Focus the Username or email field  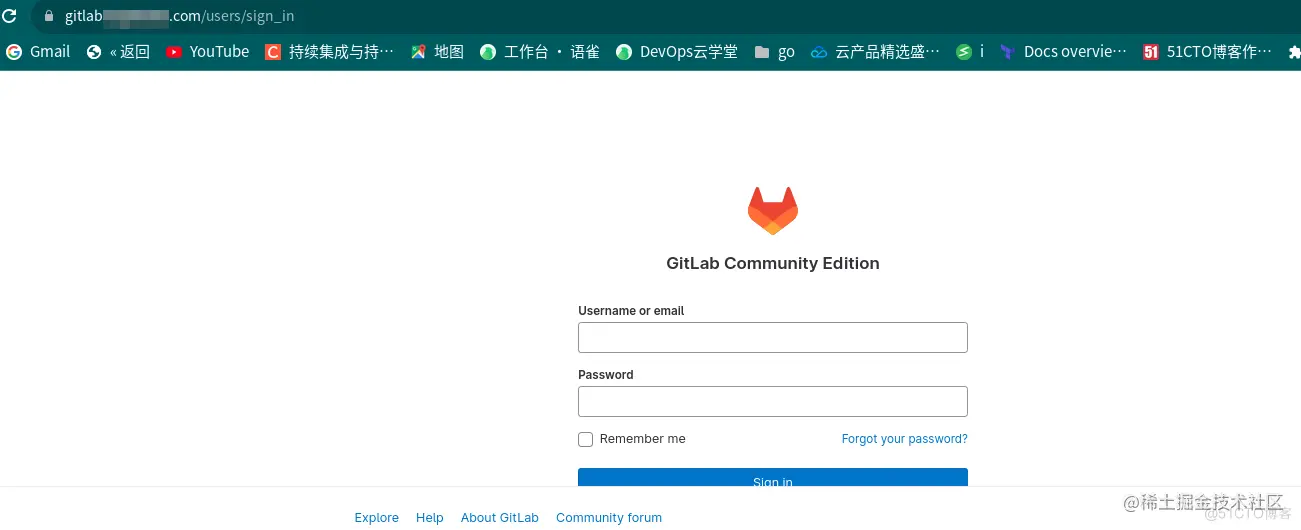[773, 338]
